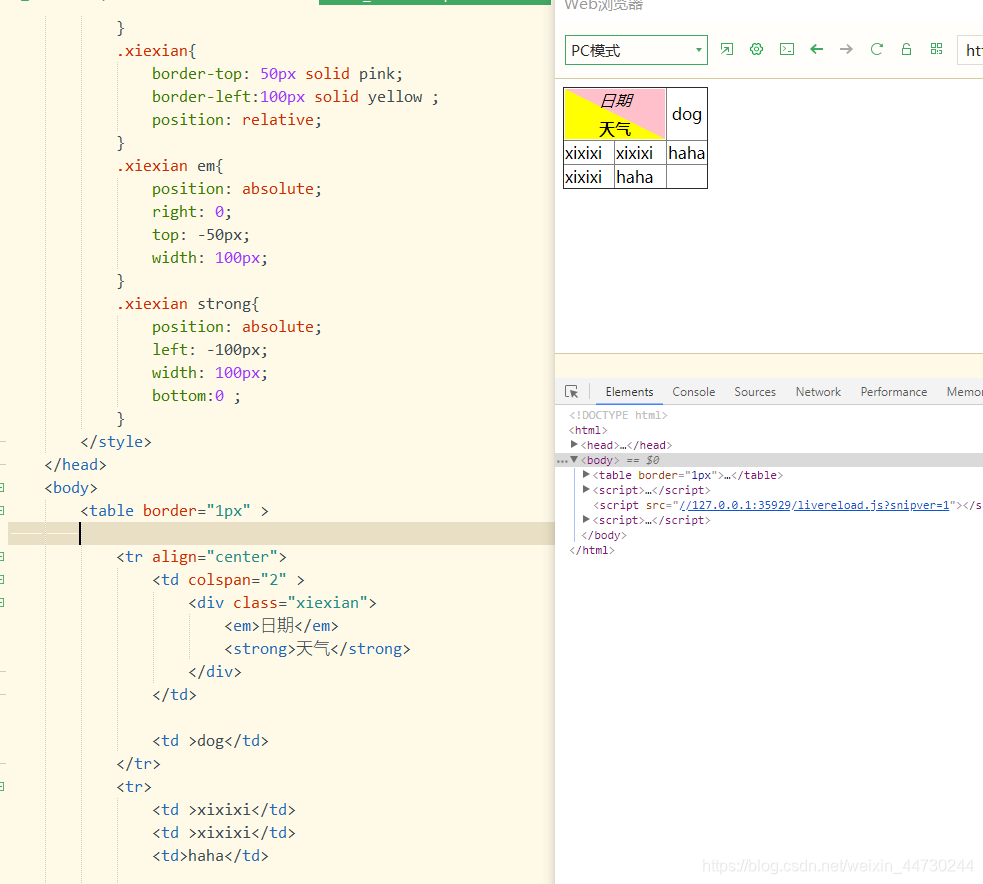
Task: Select the closing </body> line in DevTools
Action: click(x=604, y=535)
